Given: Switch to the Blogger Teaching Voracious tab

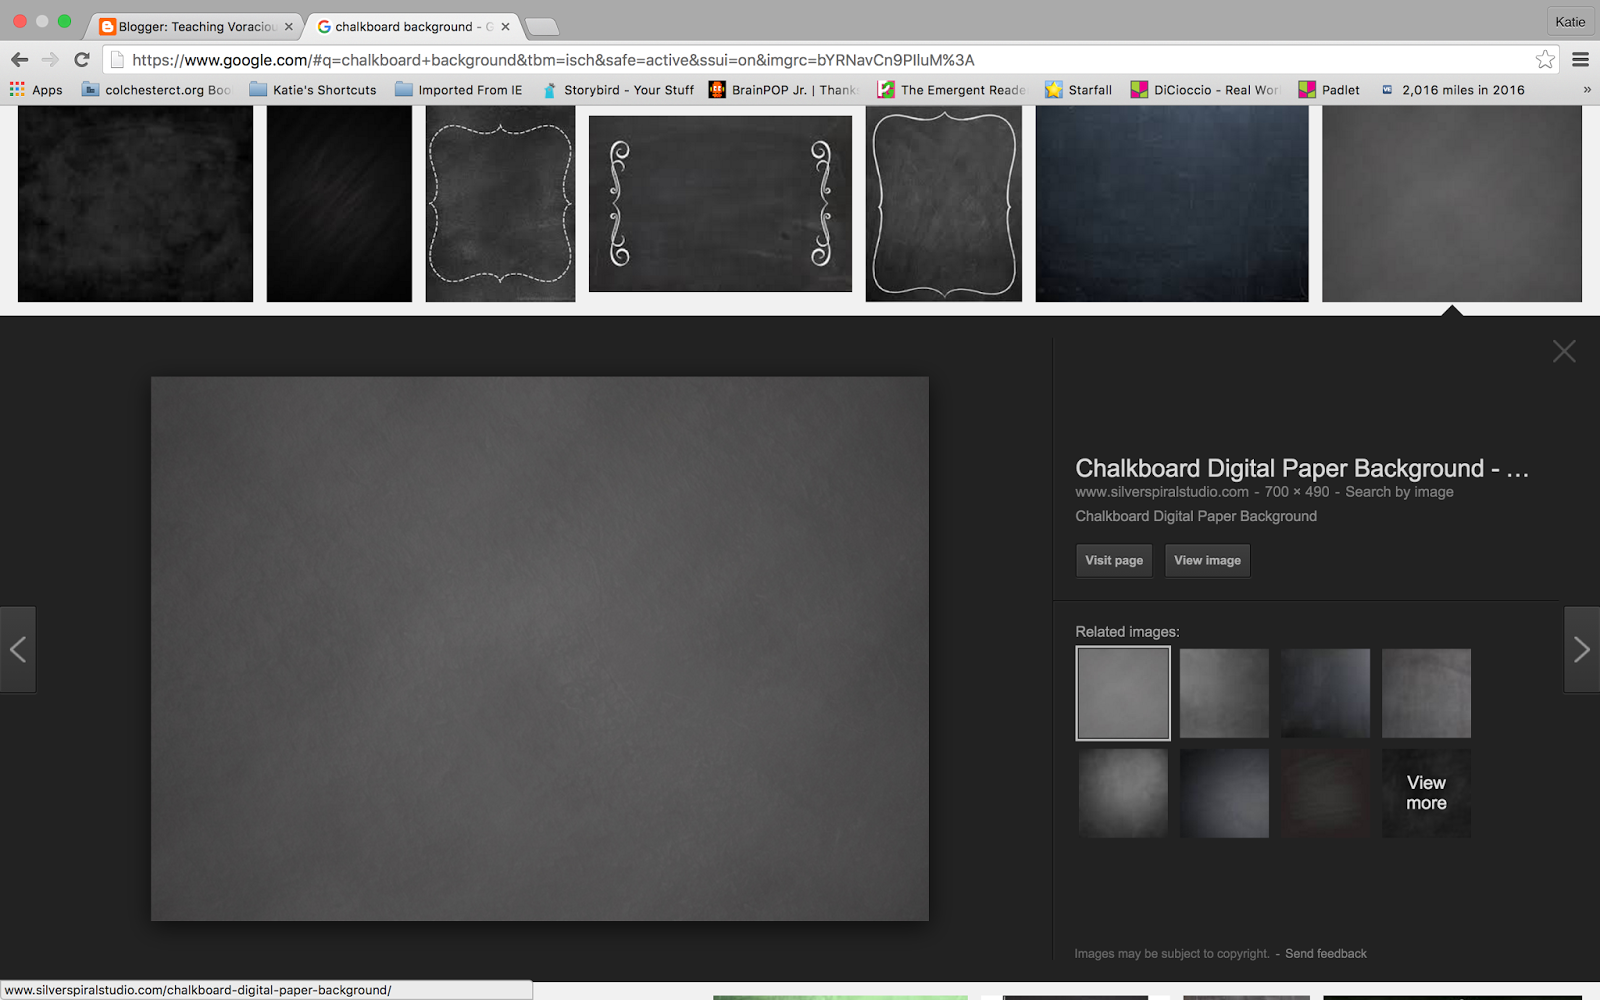Looking at the screenshot, I should point(190,27).
